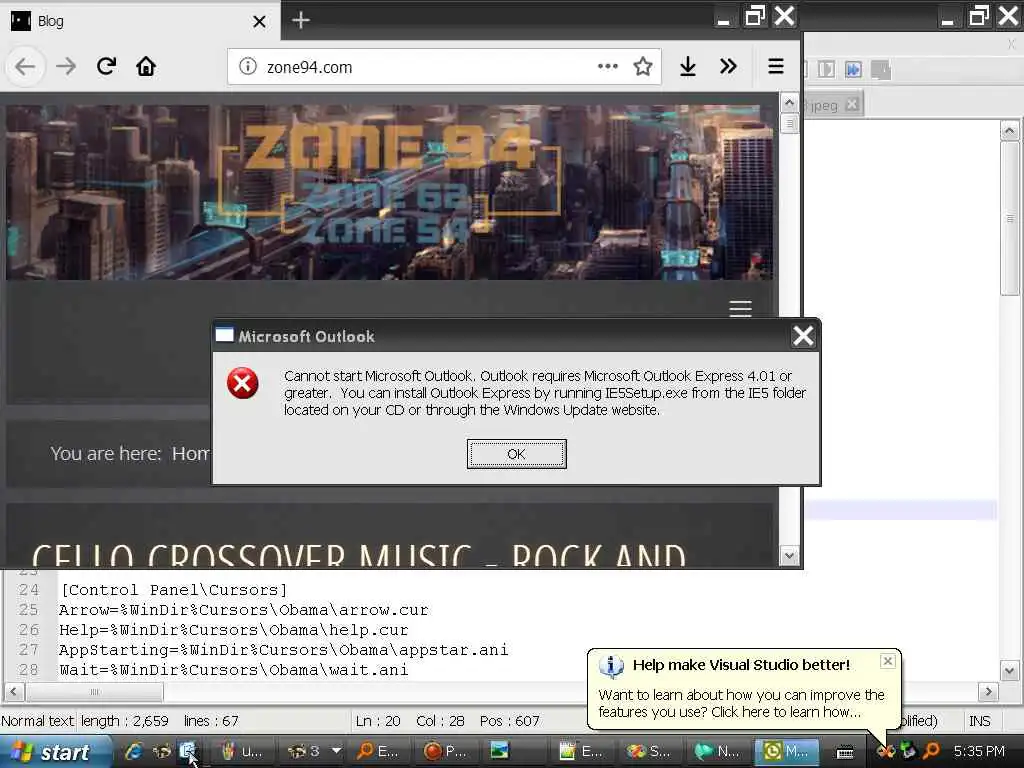Click the blue run macro icon in Notepad++
This screenshot has width=1024, height=768.
853,69
